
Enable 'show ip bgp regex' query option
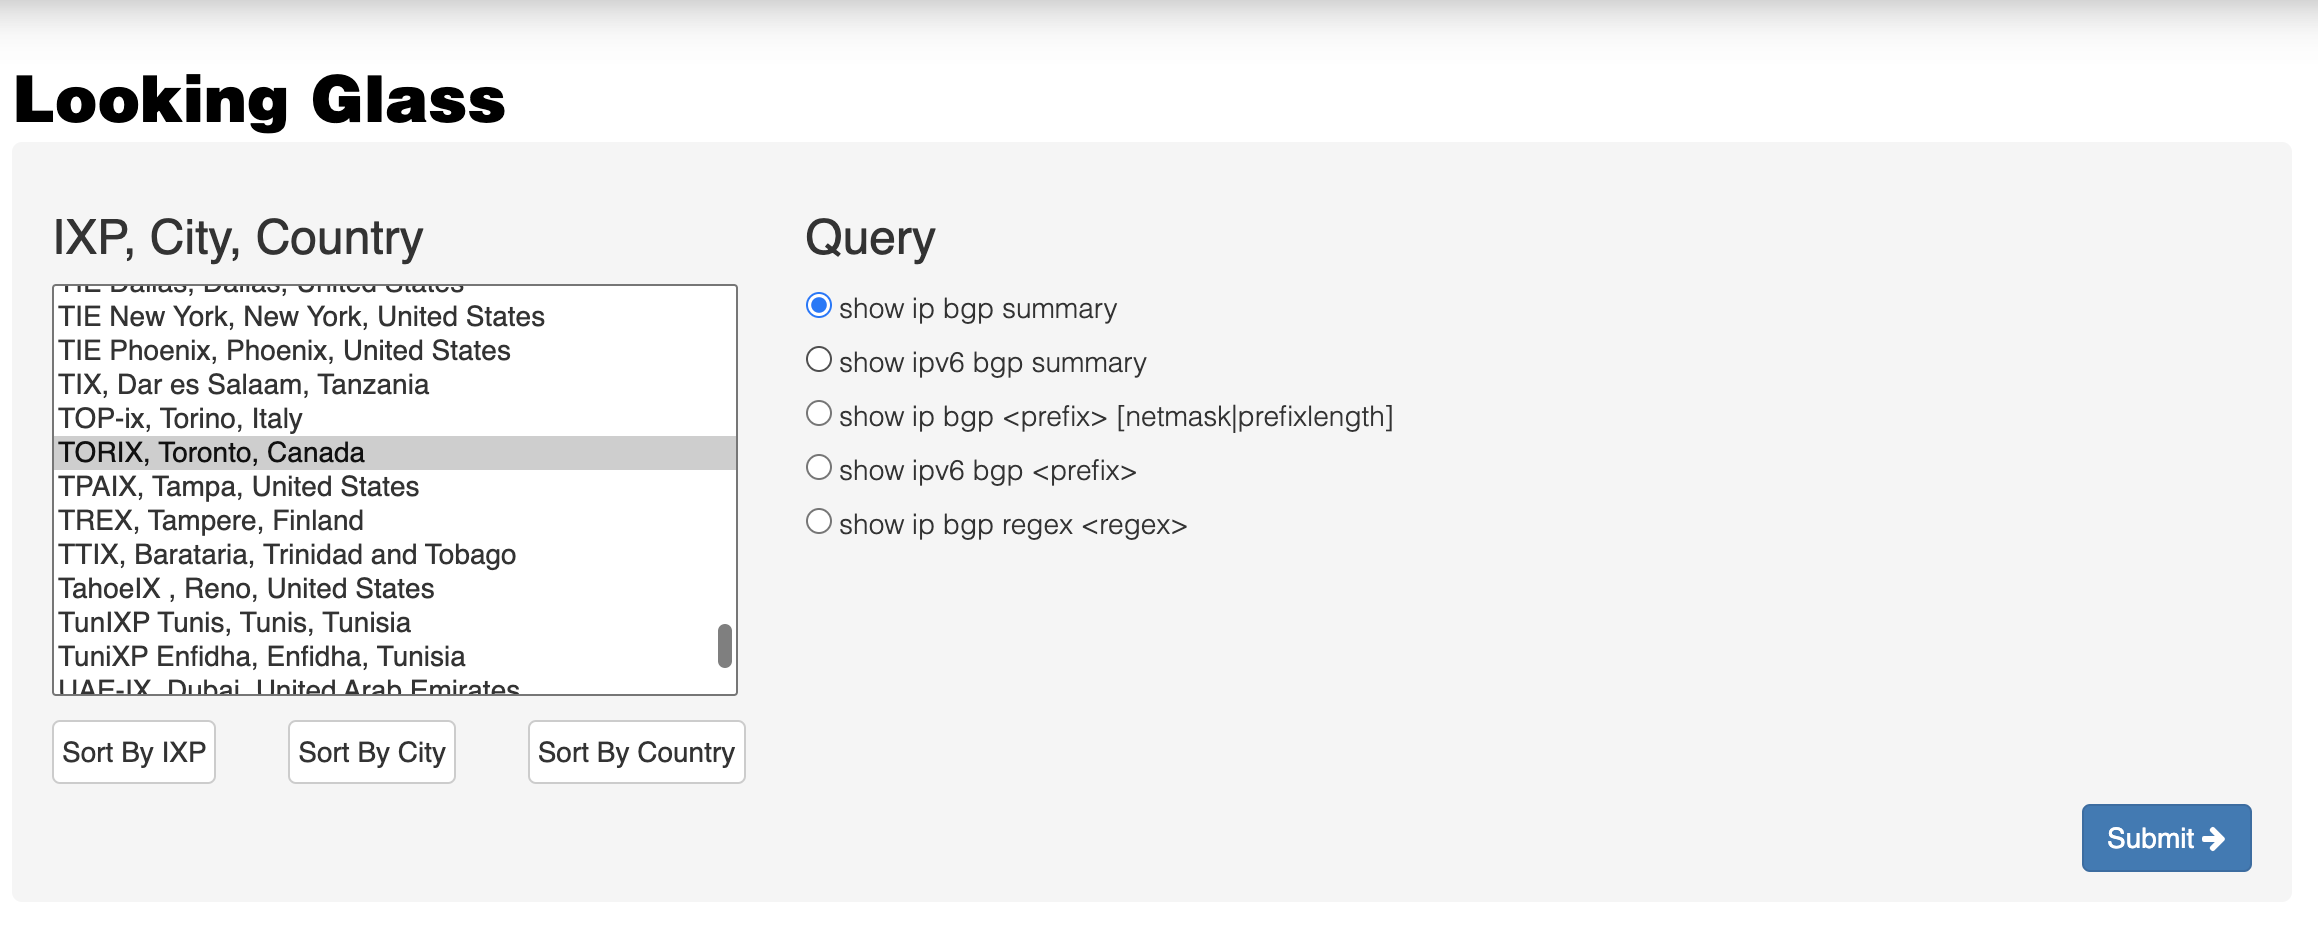[819, 522]
